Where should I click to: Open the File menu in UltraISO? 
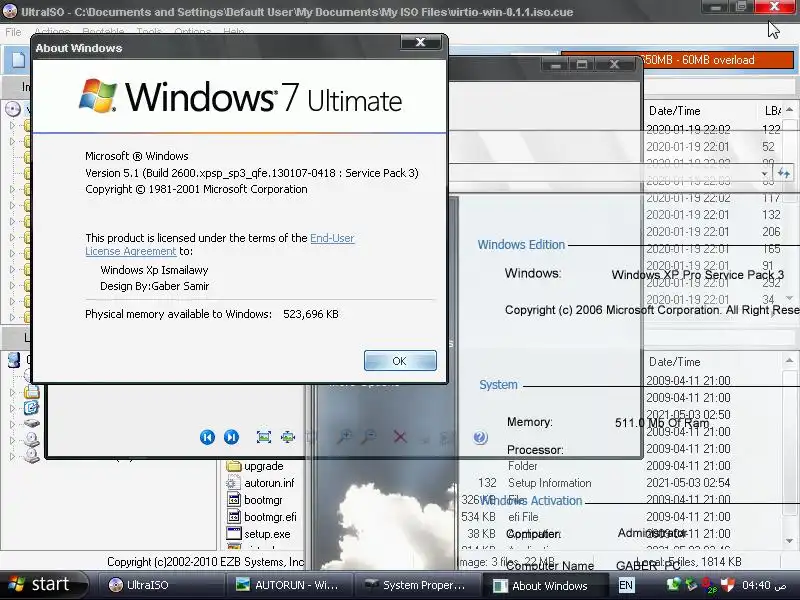coord(13,32)
